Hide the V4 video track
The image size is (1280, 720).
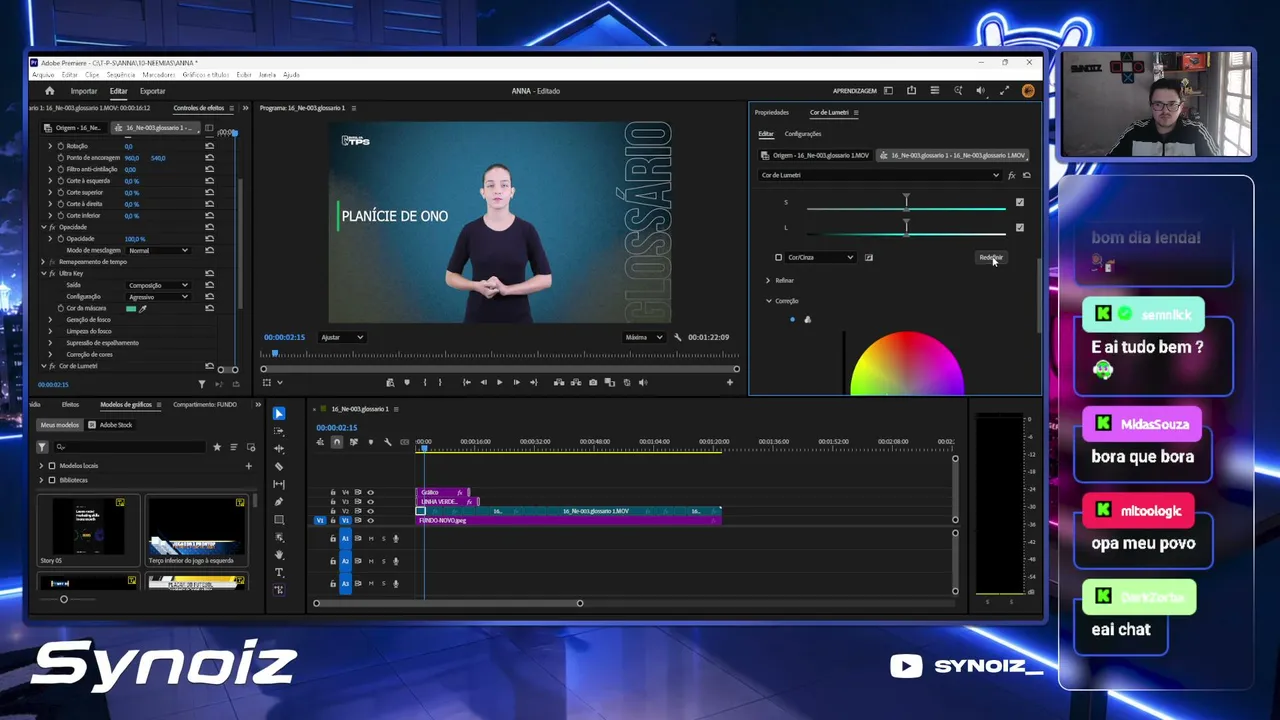(370, 492)
